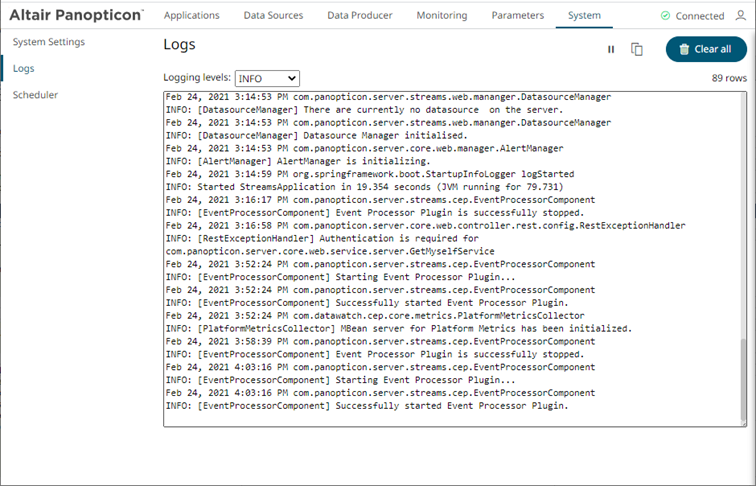Click "There are currently no datasource" line

coord(364,110)
